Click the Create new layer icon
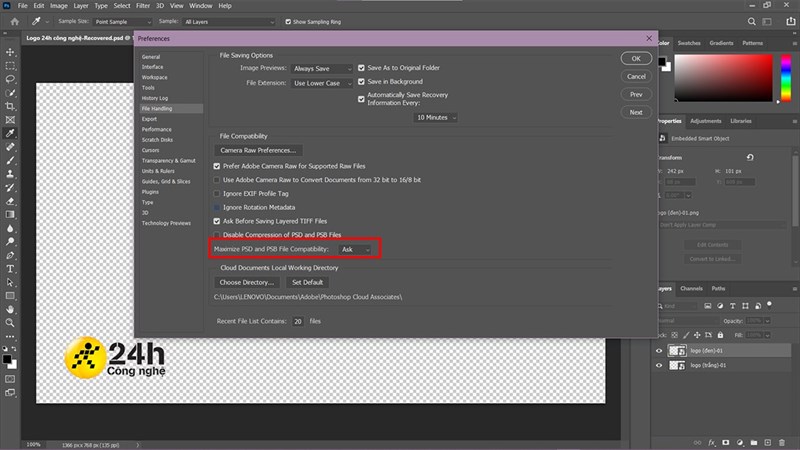The height and width of the screenshot is (450, 800). point(767,442)
